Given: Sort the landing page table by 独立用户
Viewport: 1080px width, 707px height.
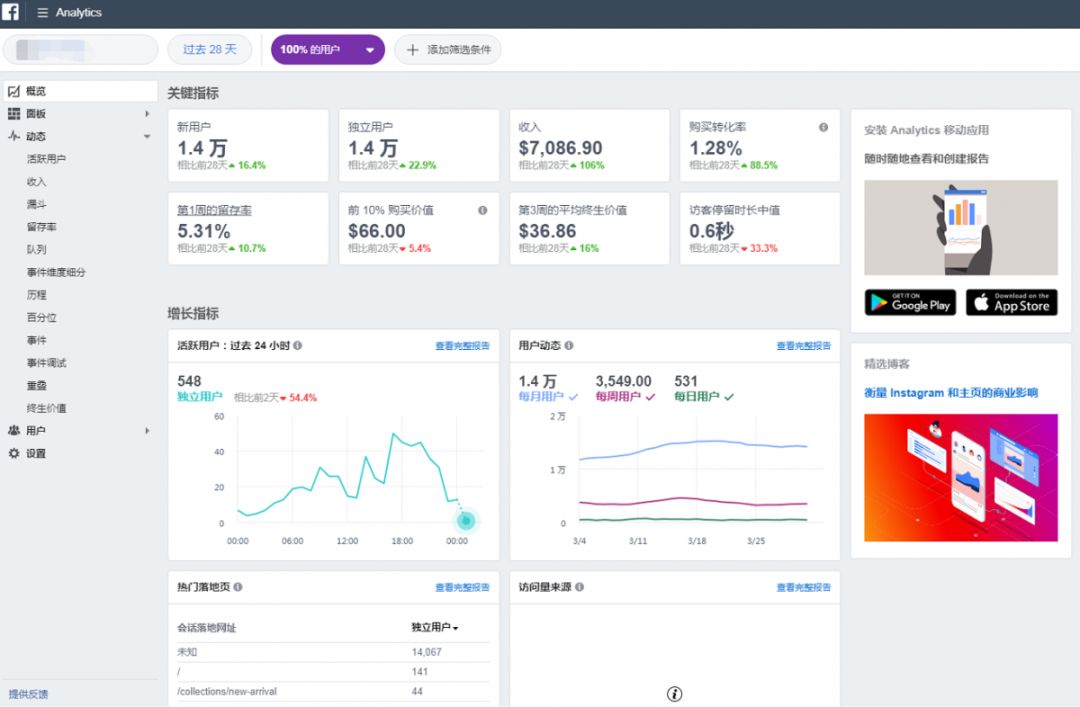Looking at the screenshot, I should pyautogui.click(x=434, y=628).
